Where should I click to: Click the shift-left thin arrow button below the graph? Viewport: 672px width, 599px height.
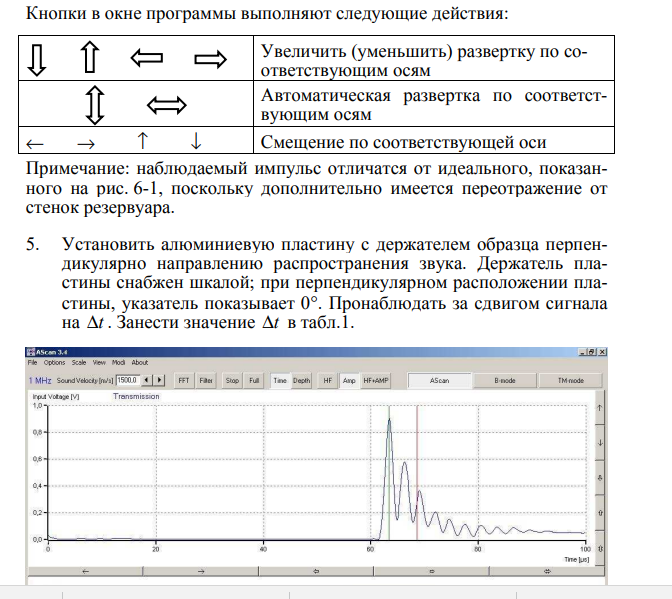tap(85, 571)
